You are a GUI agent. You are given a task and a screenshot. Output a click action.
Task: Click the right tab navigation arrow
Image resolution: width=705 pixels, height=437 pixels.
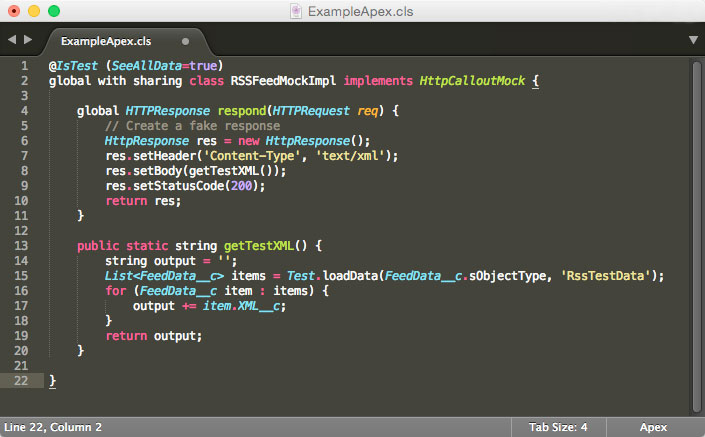(27, 40)
